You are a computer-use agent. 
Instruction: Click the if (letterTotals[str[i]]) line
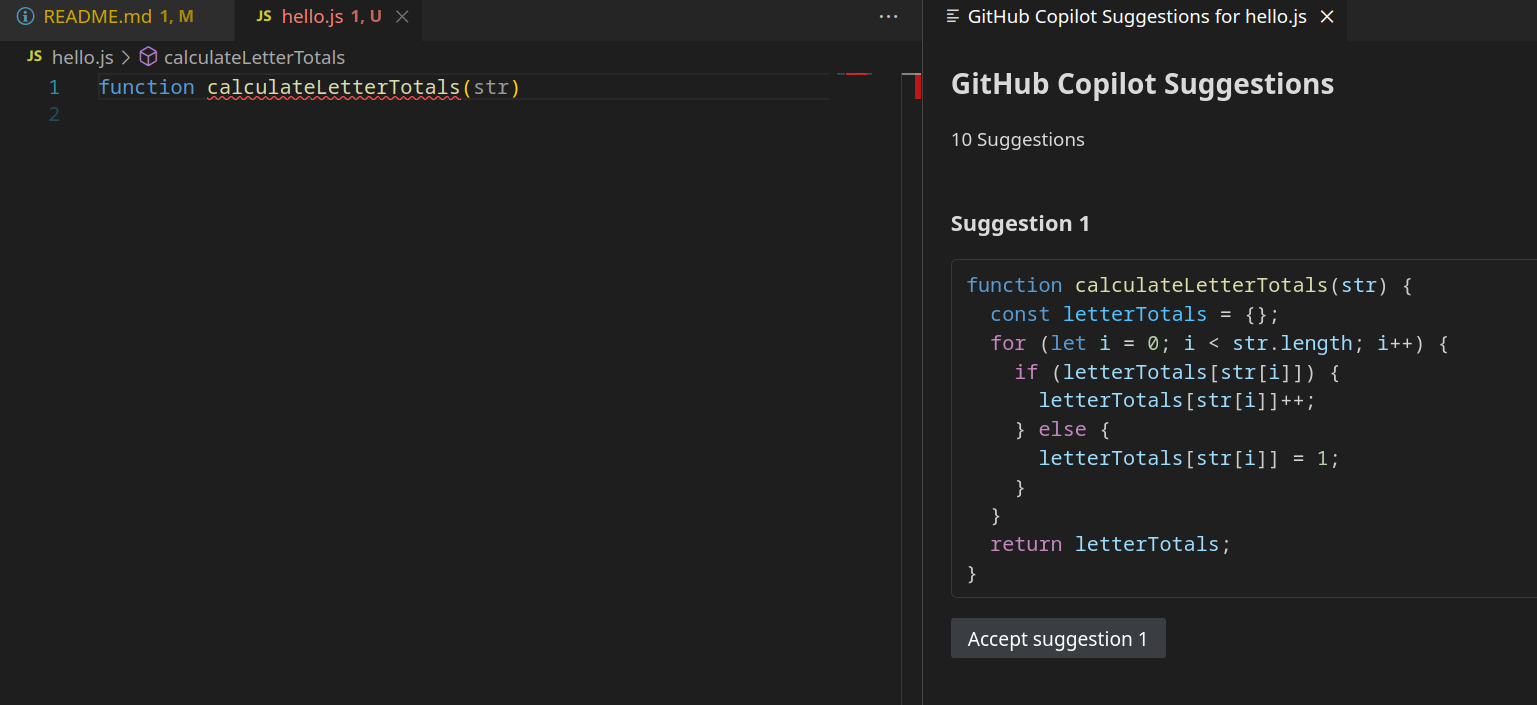pyautogui.click(x=1176, y=372)
